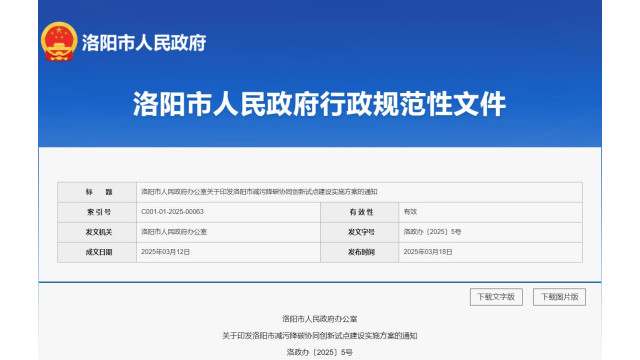
Task: Click the national emblem logo icon
Action: coord(59,42)
